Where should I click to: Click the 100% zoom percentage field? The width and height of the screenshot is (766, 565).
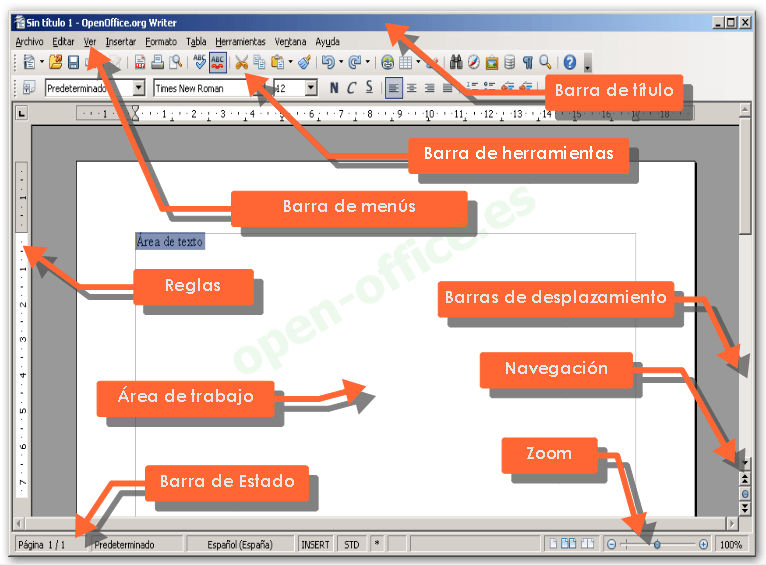(x=731, y=544)
